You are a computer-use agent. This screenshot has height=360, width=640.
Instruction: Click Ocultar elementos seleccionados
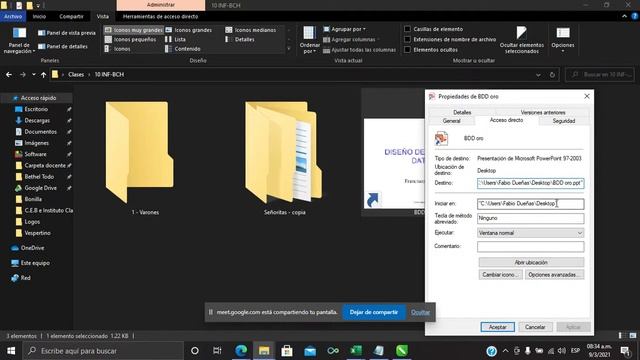point(522,40)
